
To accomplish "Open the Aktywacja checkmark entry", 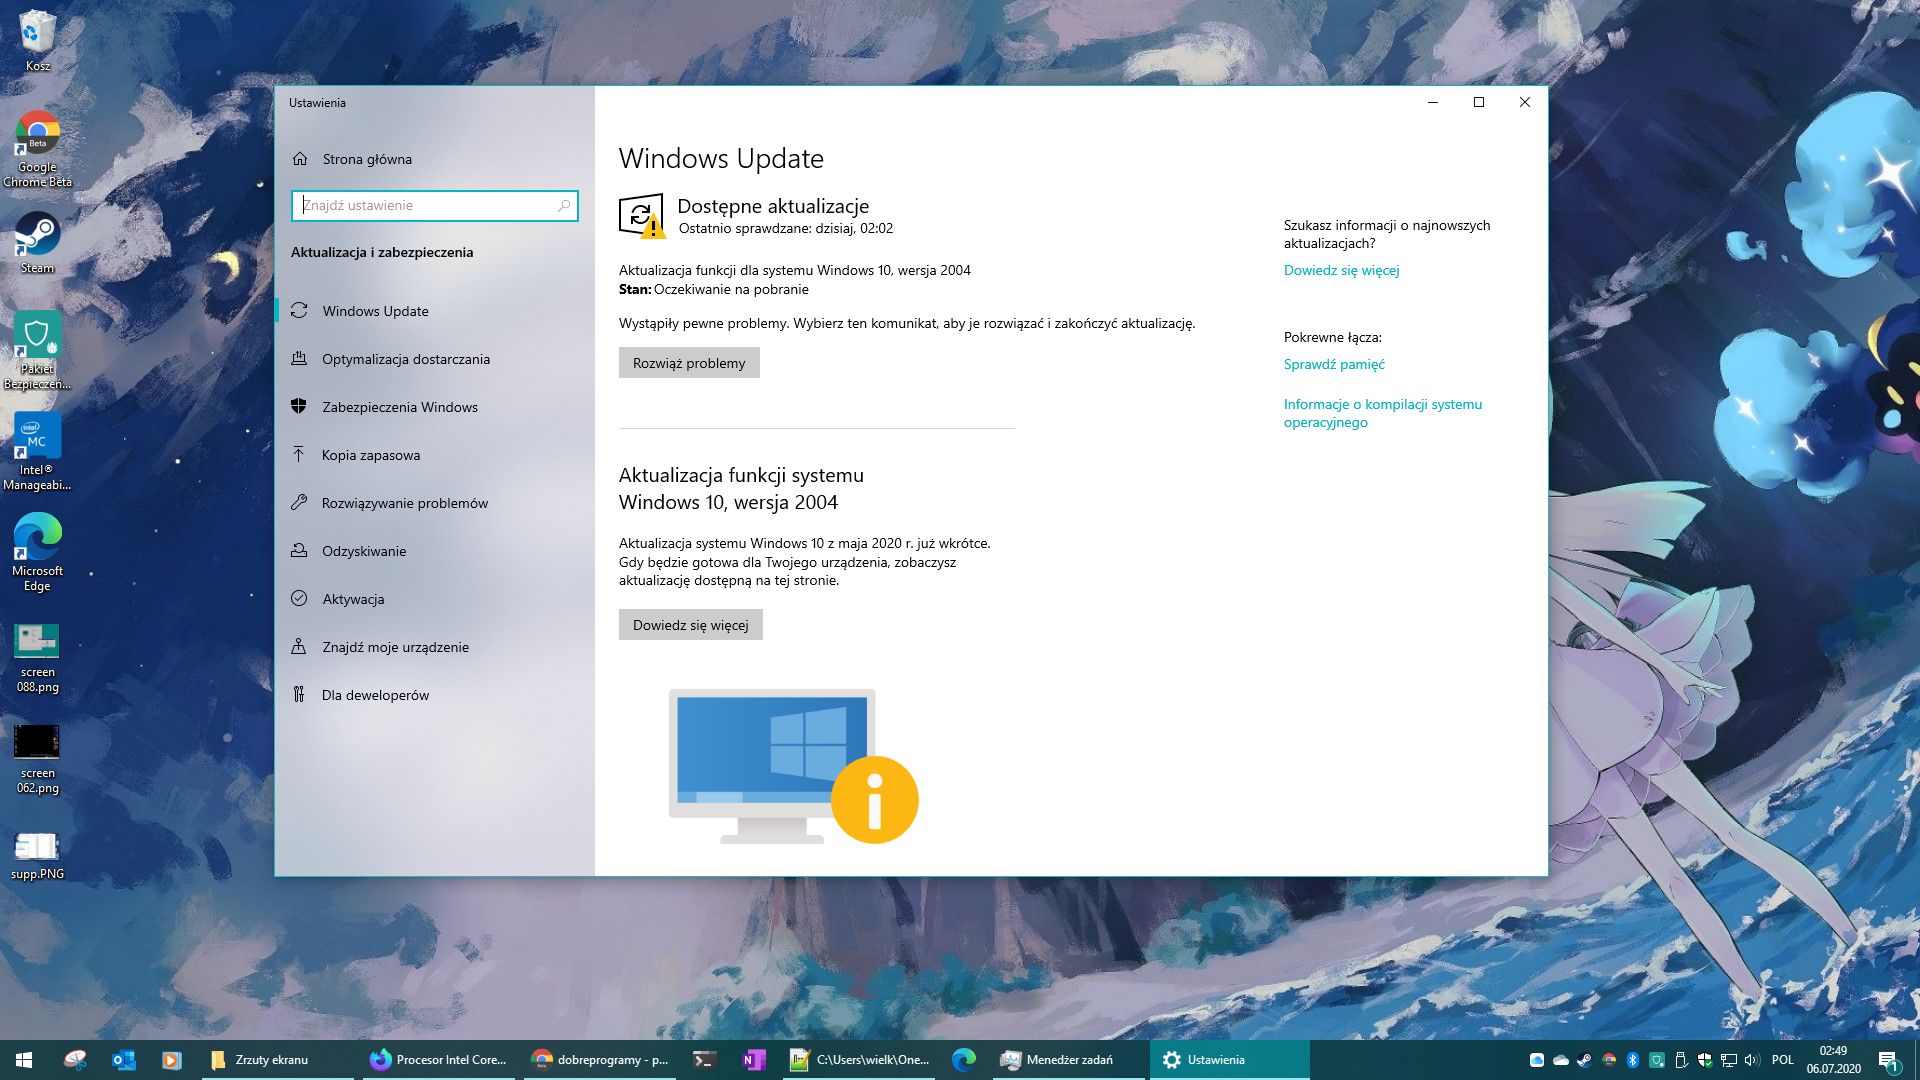I will (x=352, y=599).
